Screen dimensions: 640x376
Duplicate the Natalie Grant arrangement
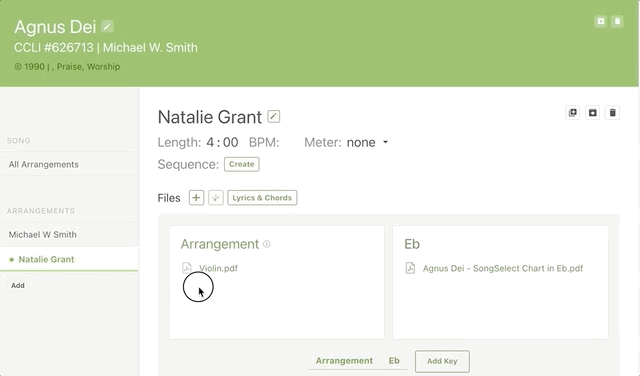pyautogui.click(x=573, y=112)
